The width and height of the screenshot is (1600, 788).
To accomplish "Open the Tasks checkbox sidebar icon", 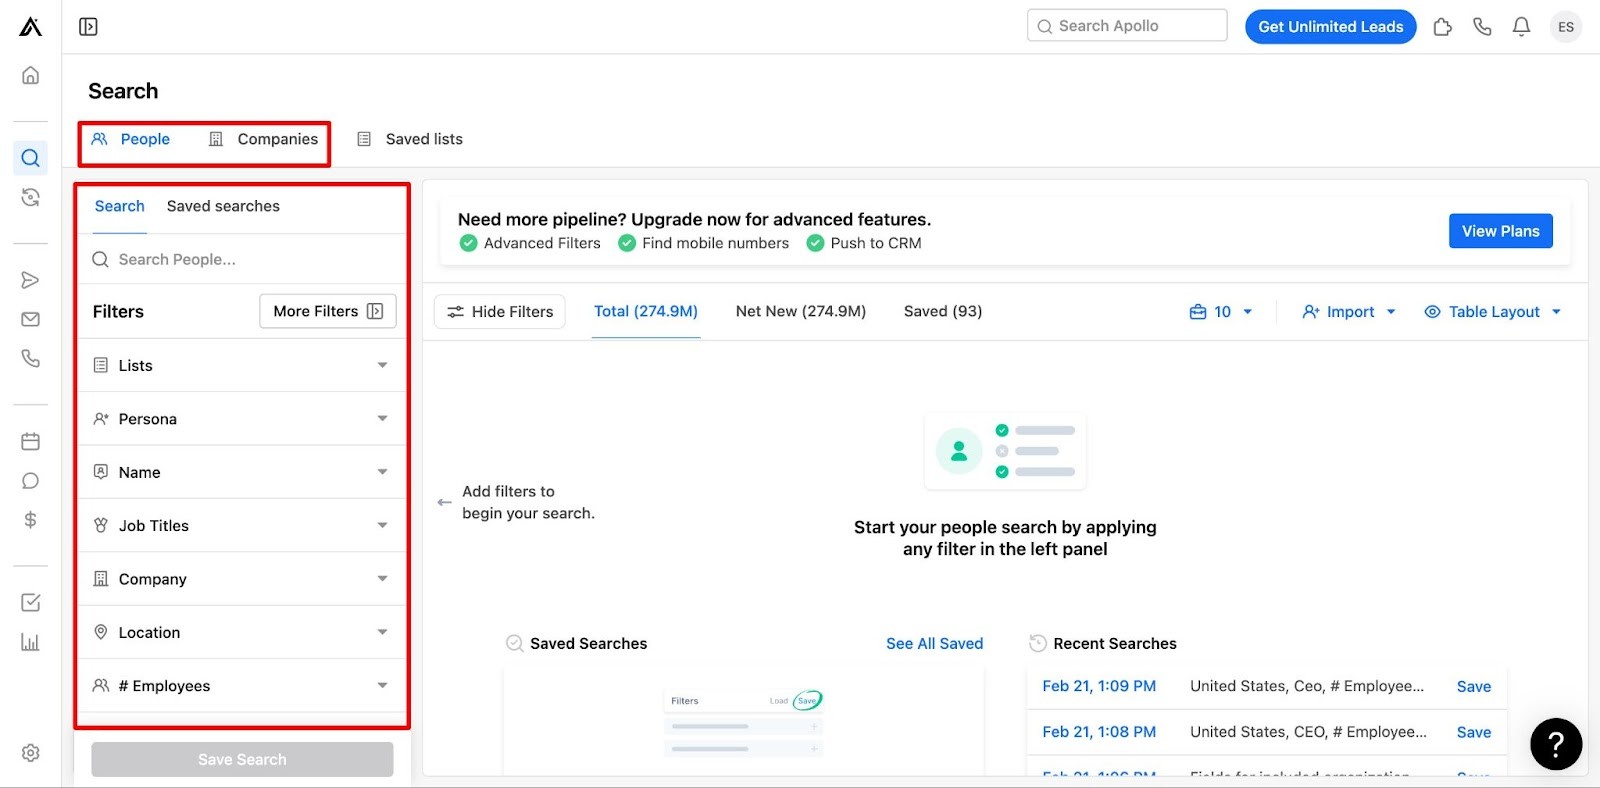I will (x=31, y=602).
